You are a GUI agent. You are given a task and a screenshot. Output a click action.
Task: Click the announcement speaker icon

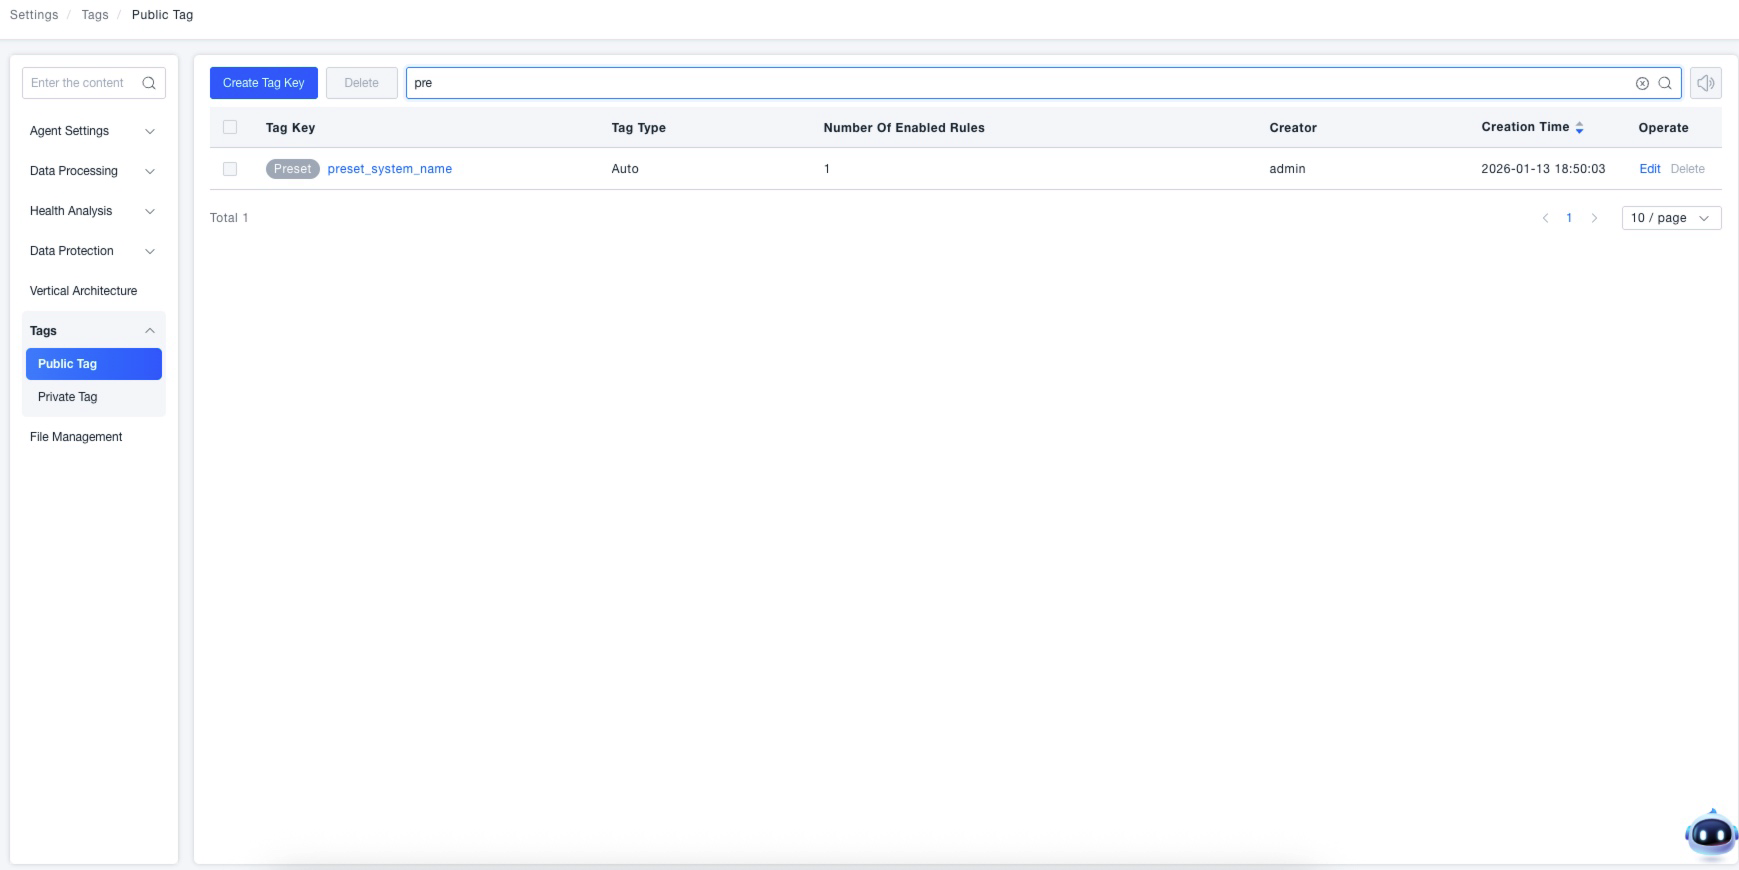(1706, 84)
